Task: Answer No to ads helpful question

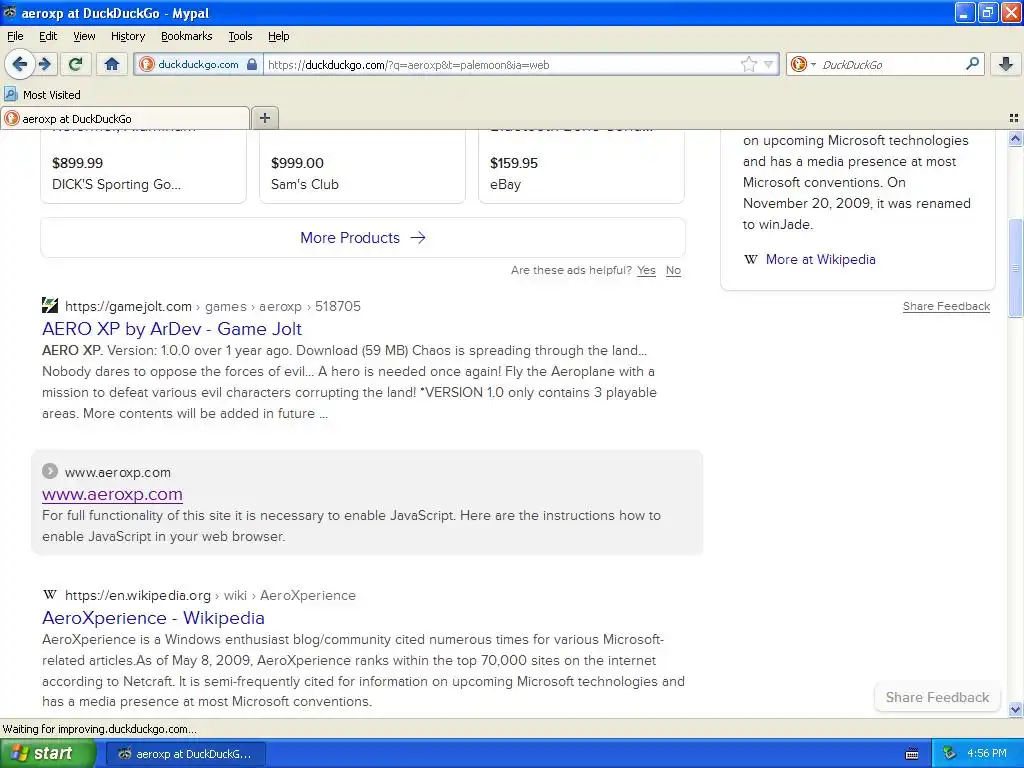Action: 673,270
